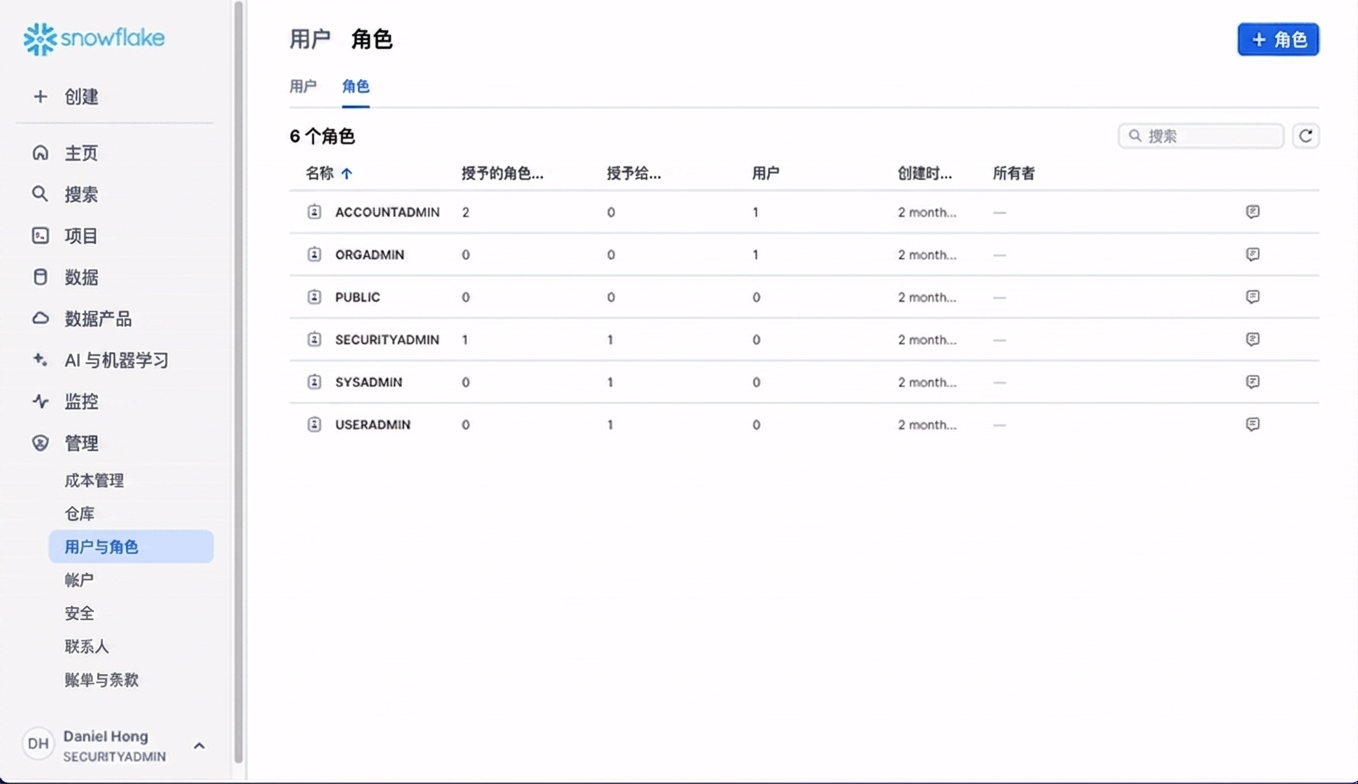Image resolution: width=1358 pixels, height=784 pixels.
Task: Click the shield icon for 管理
Action: [x=40, y=443]
